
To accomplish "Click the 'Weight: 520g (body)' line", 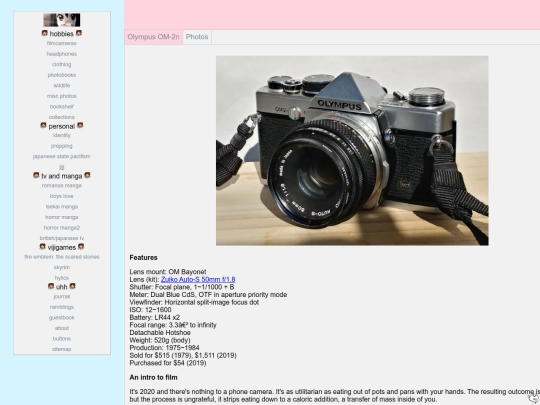I will [160, 340].
